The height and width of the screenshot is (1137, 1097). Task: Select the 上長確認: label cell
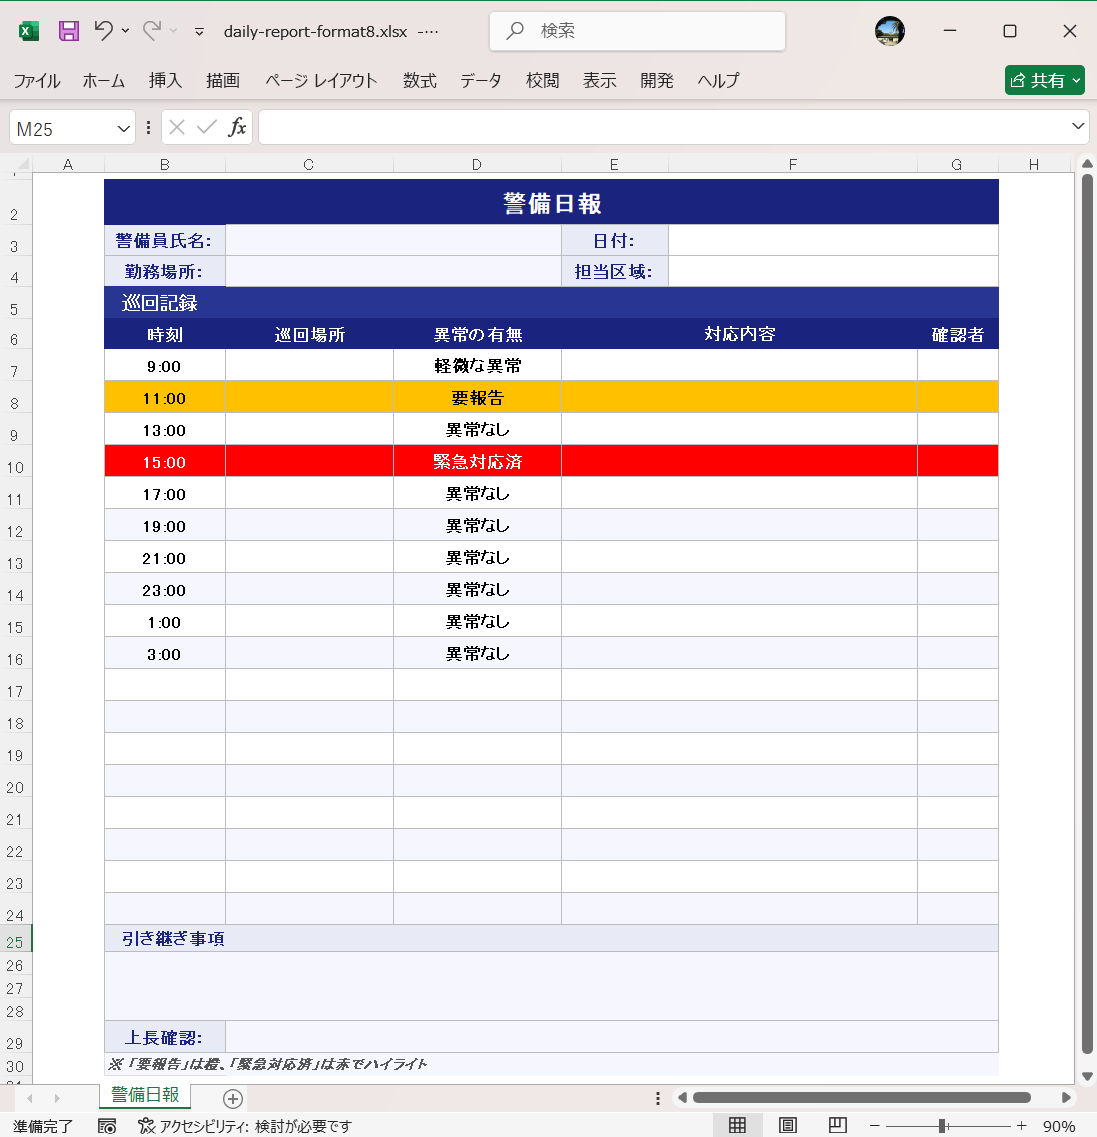(x=165, y=1037)
